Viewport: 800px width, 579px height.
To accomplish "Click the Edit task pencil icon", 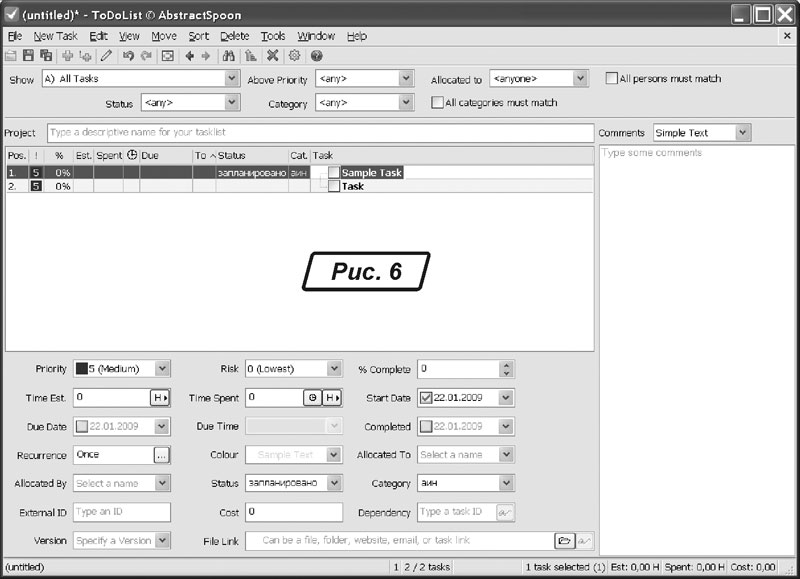I will coord(106,56).
